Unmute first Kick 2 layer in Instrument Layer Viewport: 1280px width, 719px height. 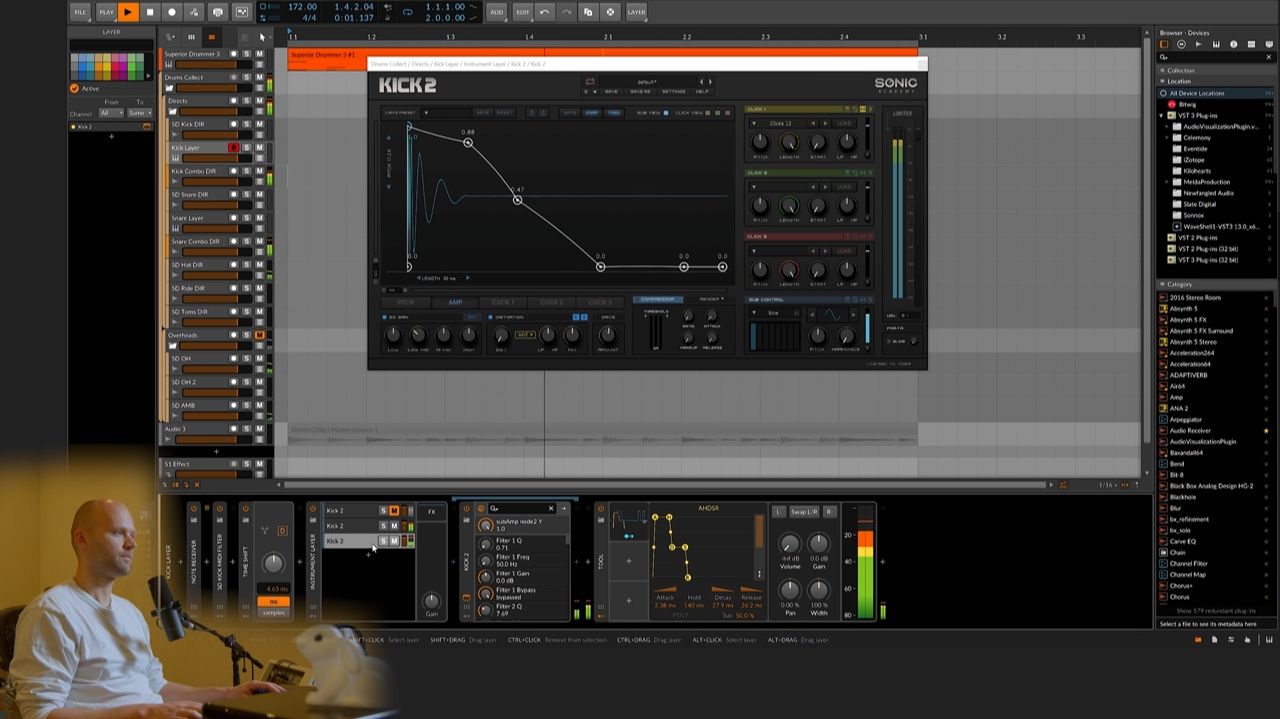coord(394,511)
